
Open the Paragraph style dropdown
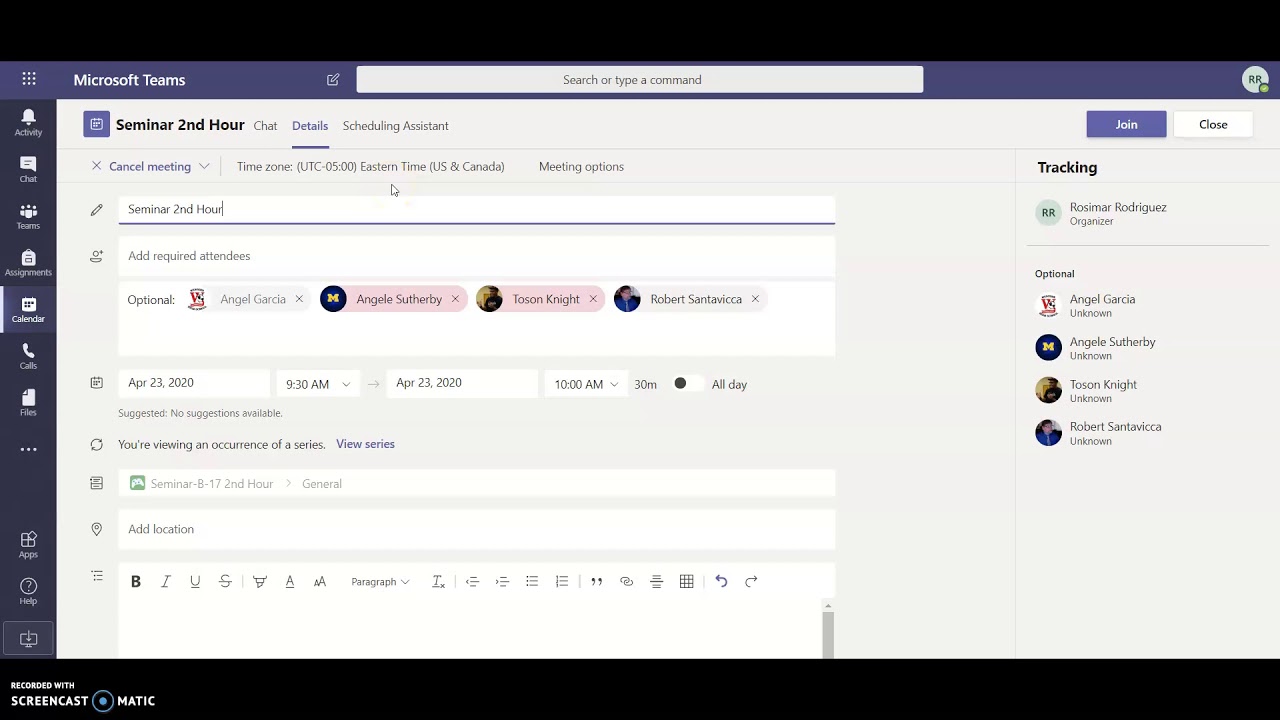coord(380,581)
